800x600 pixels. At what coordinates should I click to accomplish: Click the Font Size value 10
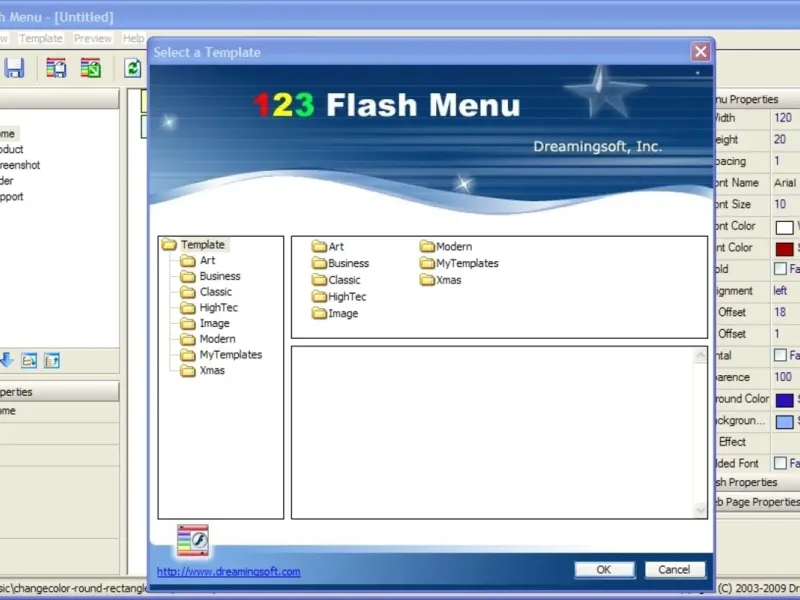[x=780, y=204]
